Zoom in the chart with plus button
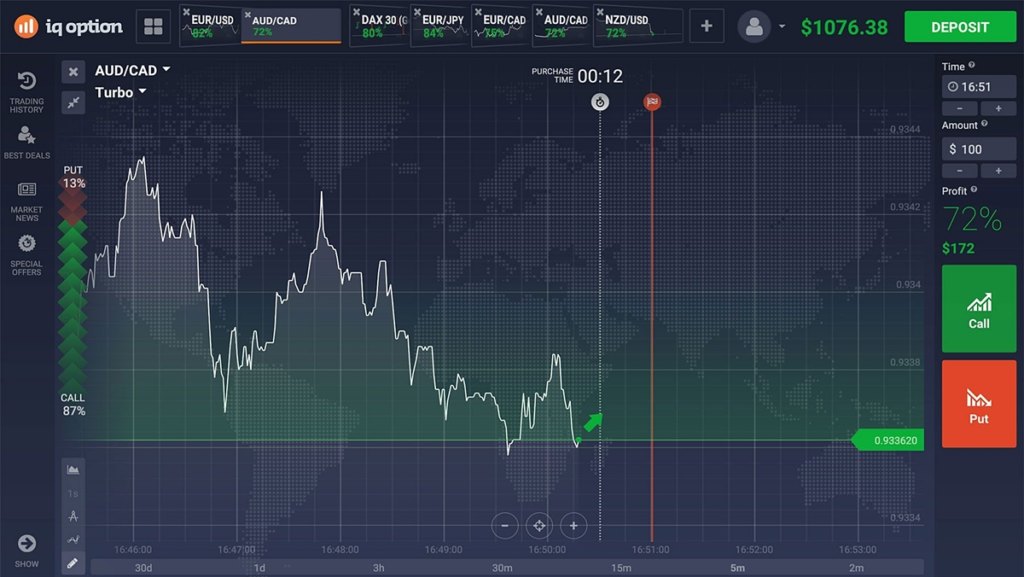 click(x=573, y=525)
